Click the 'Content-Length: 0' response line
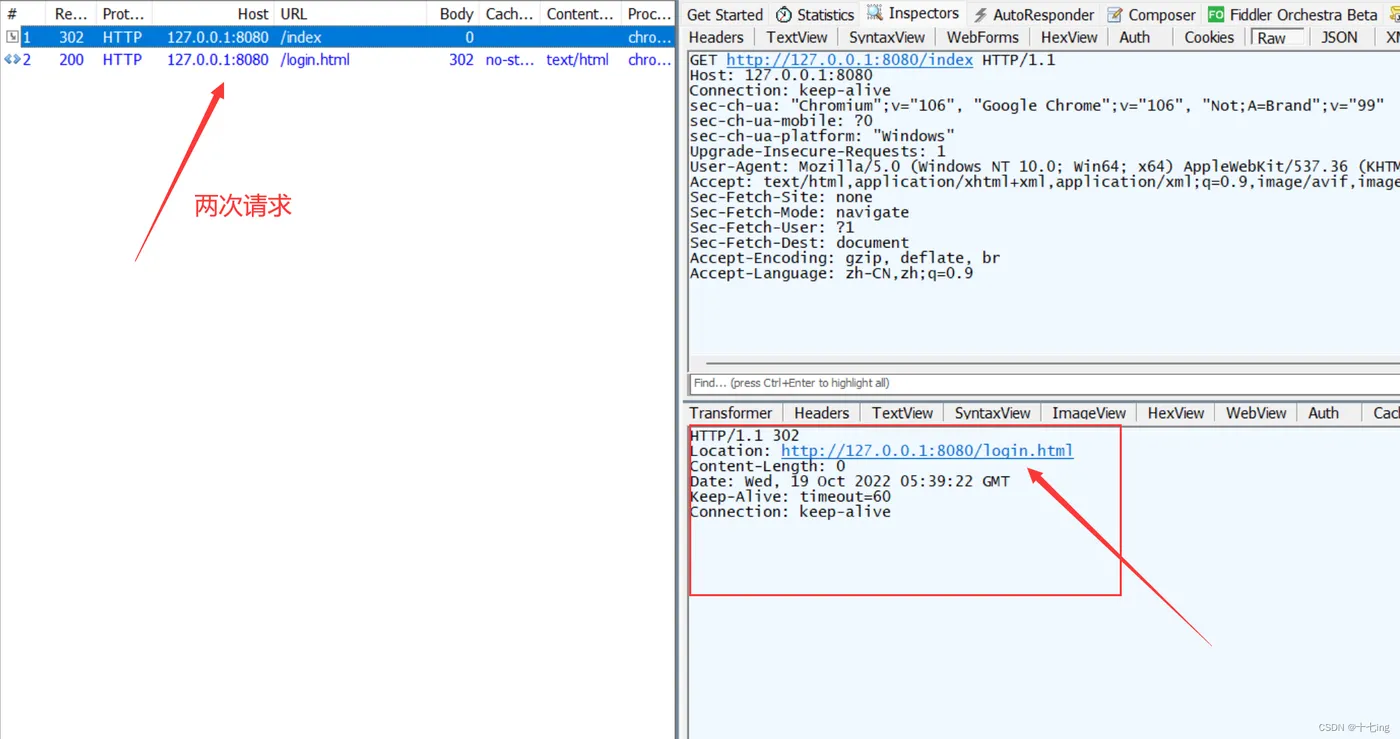The width and height of the screenshot is (1400, 739). point(767,466)
